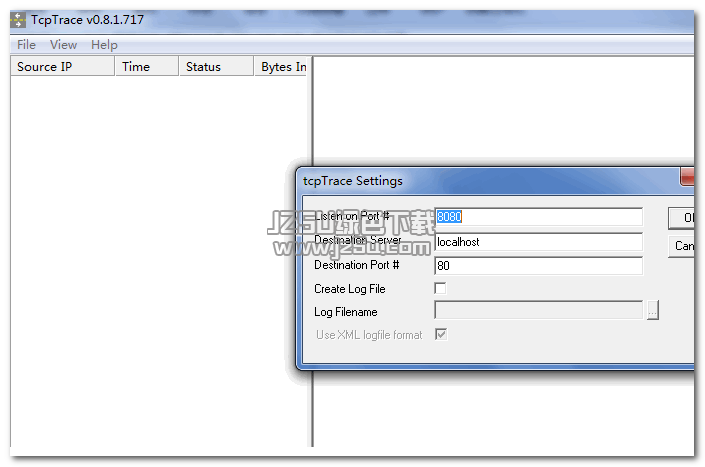The height and width of the screenshot is (467, 705).
Task: Confirm settings with the OK button
Action: pyautogui.click(x=681, y=218)
